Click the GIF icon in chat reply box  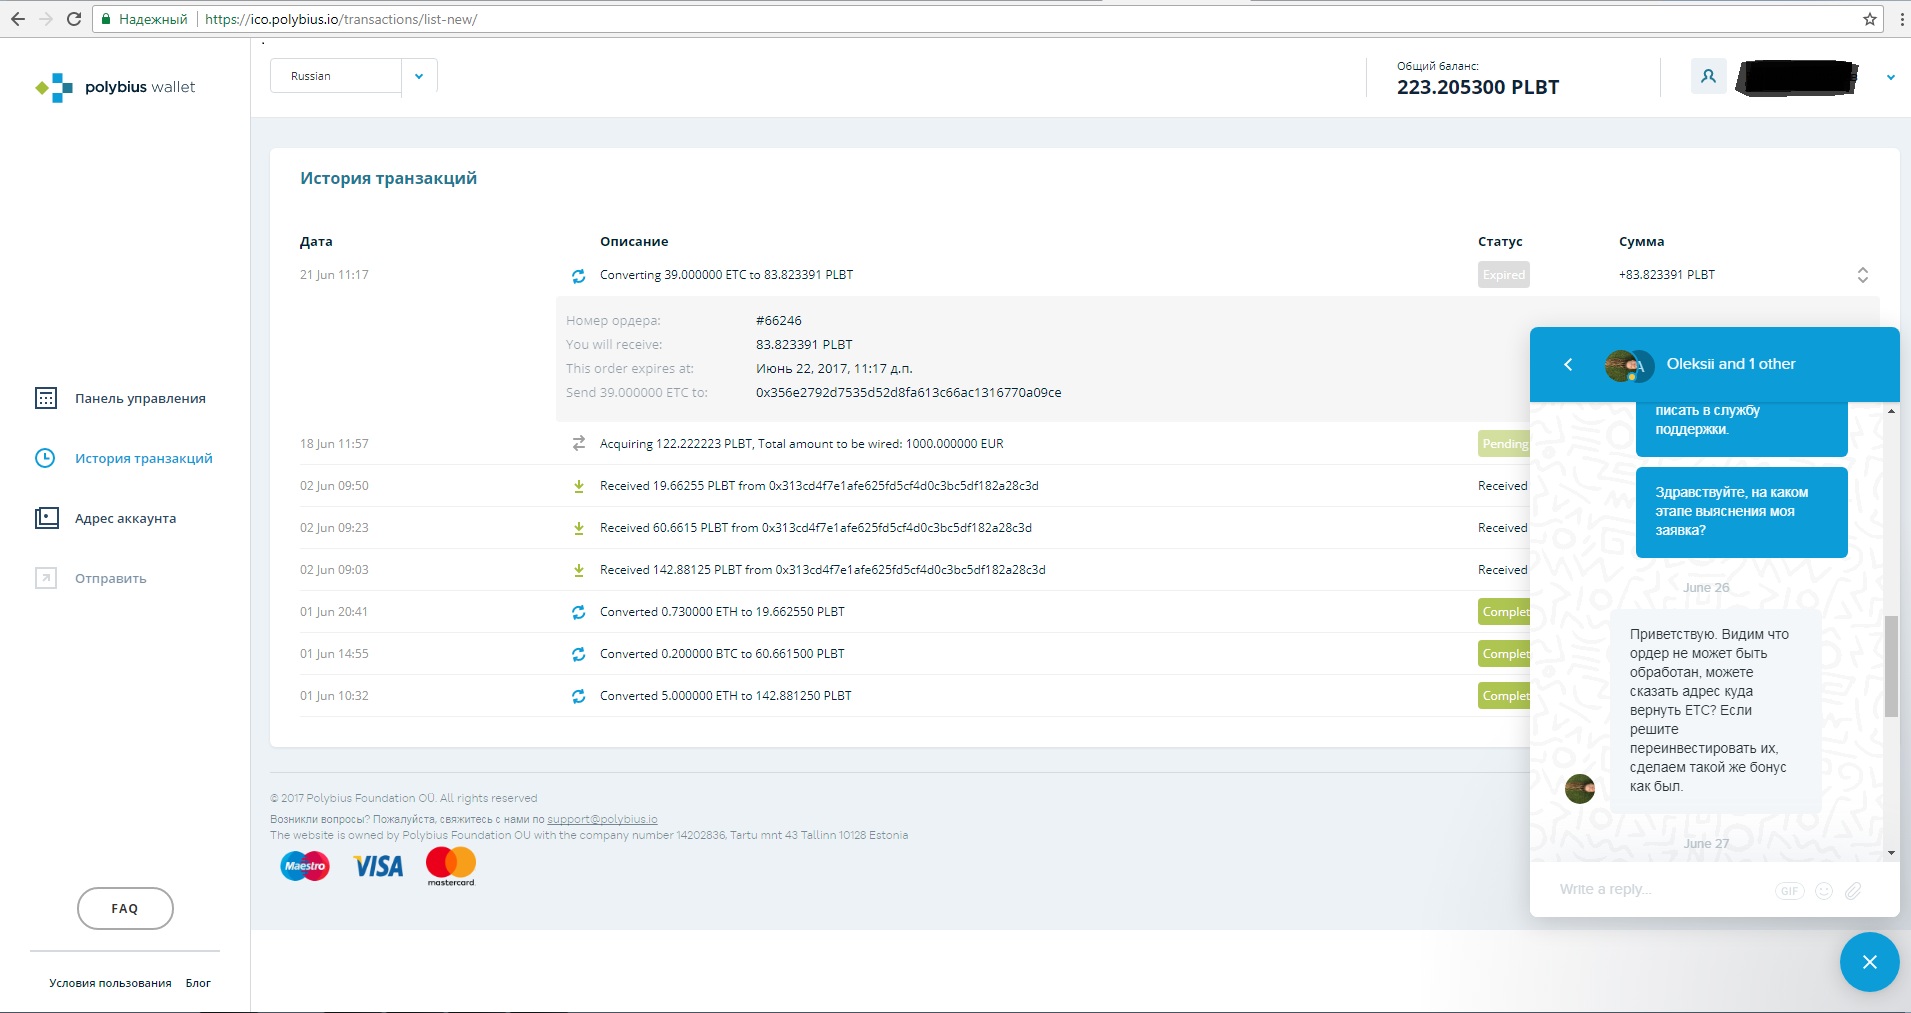tap(1789, 891)
